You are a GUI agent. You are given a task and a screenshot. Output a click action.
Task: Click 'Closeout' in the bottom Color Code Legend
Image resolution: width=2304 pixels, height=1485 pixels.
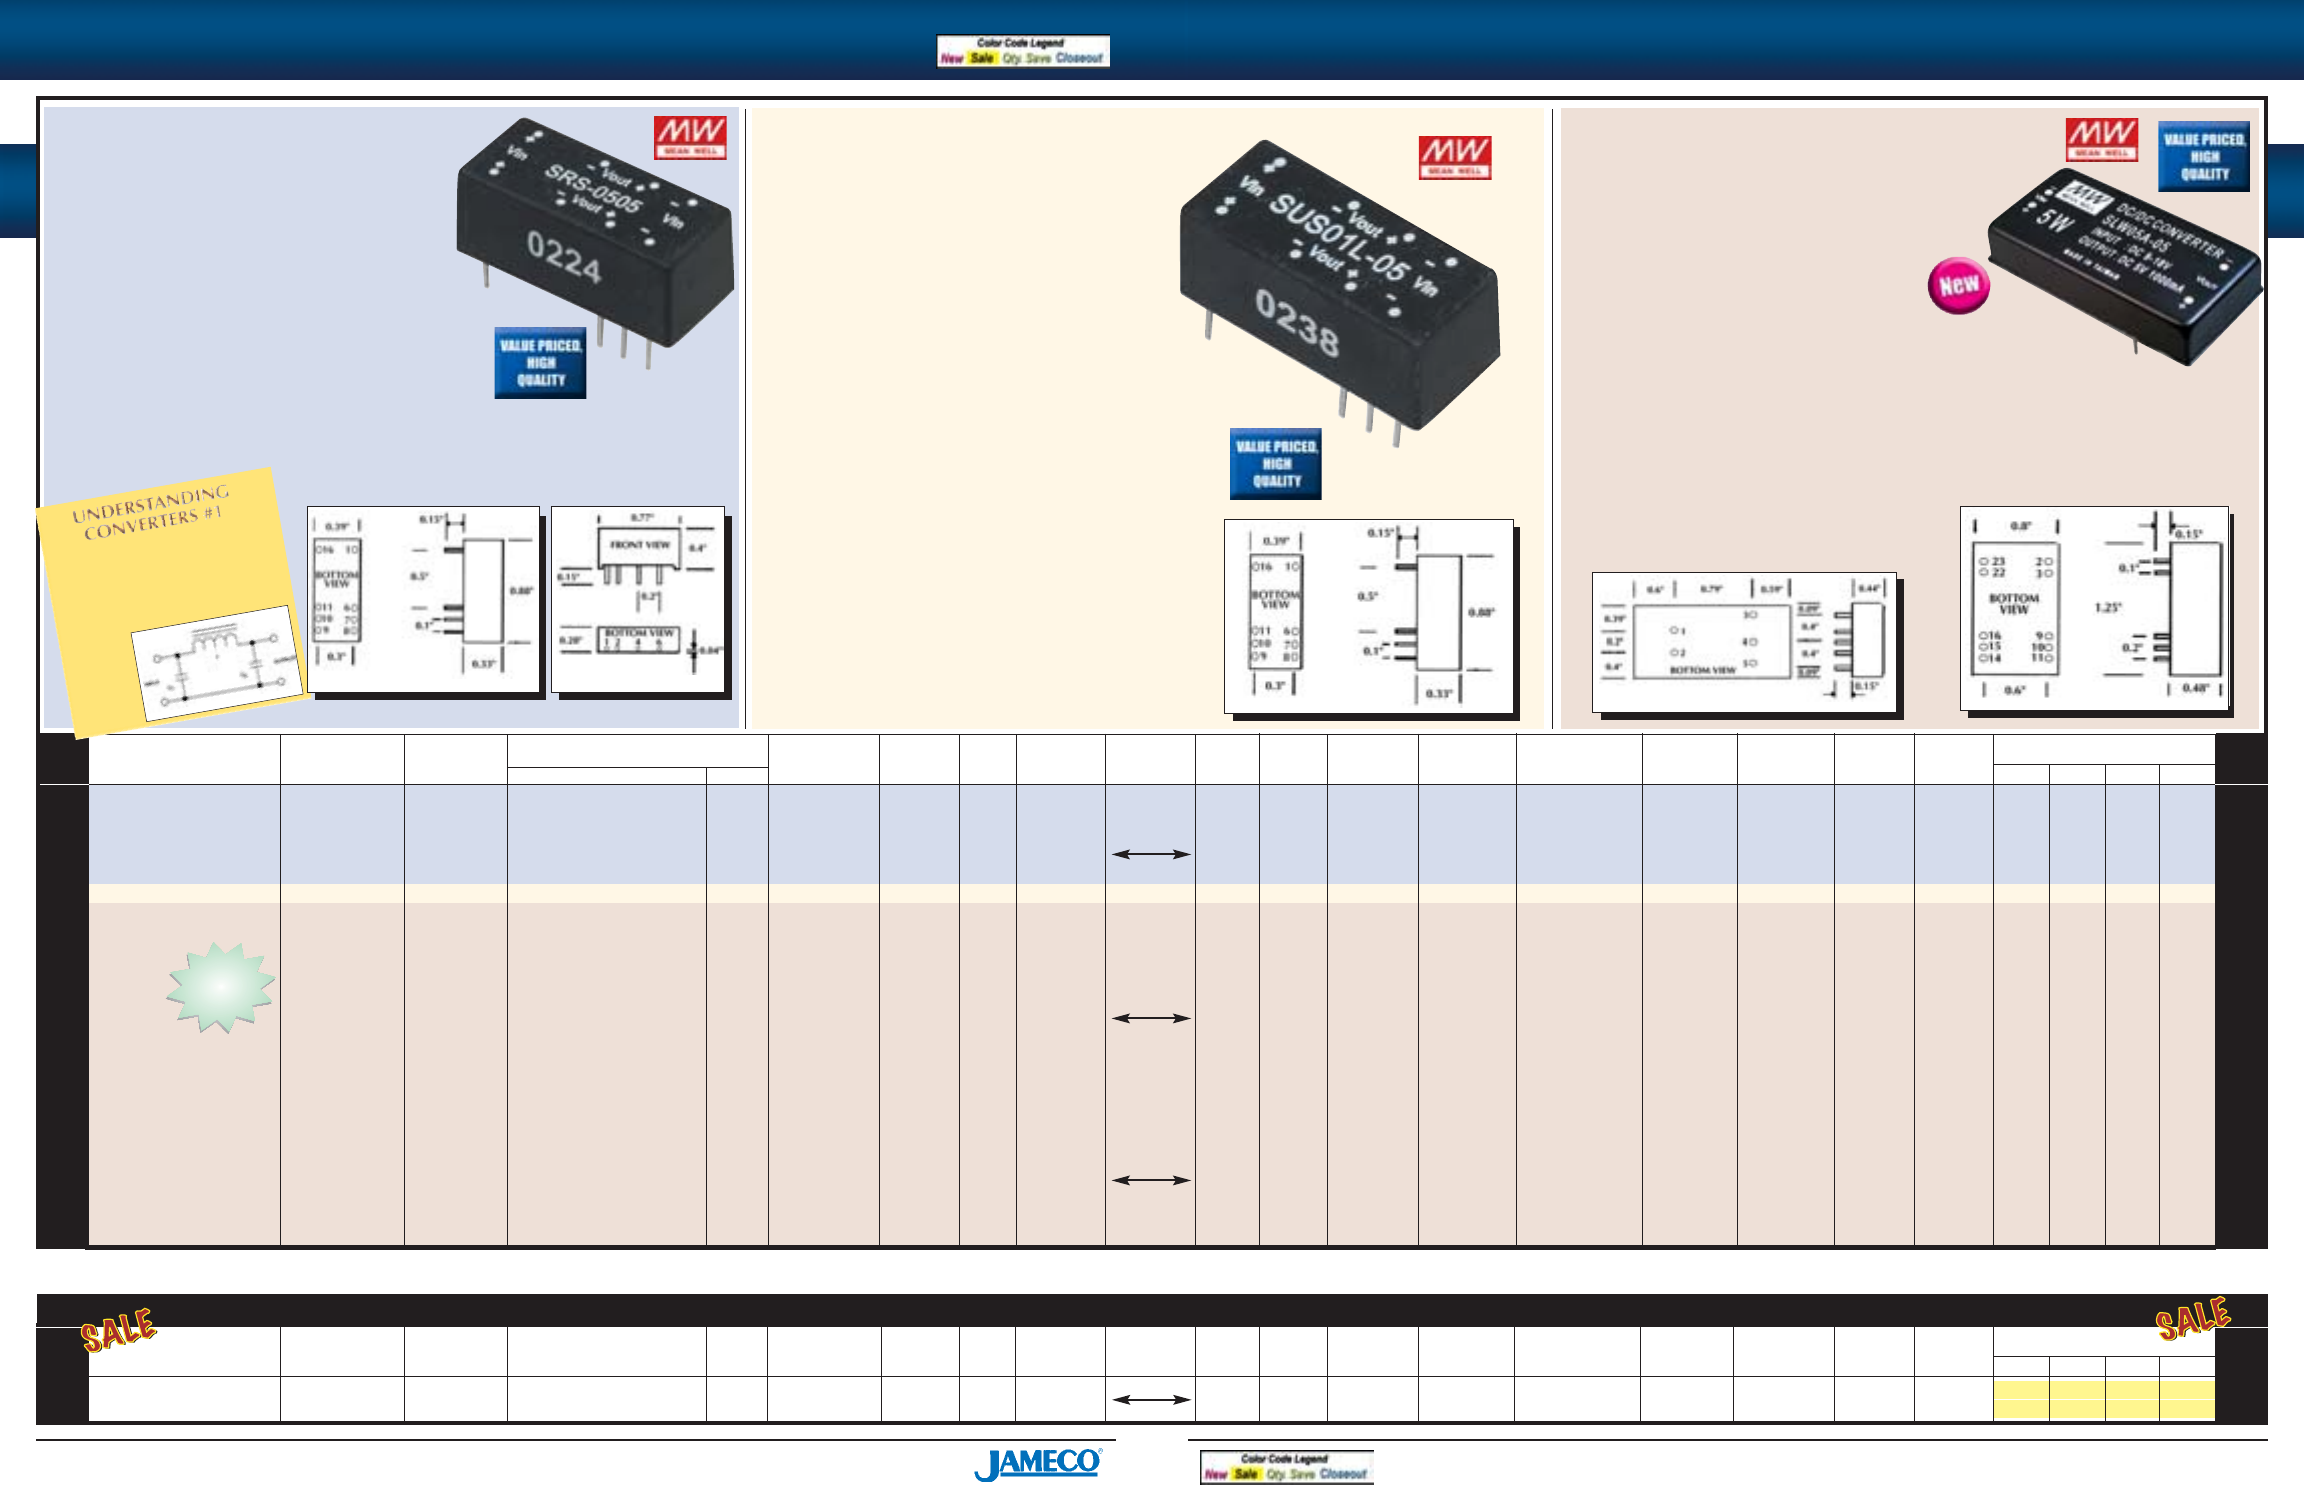click(x=1343, y=1474)
